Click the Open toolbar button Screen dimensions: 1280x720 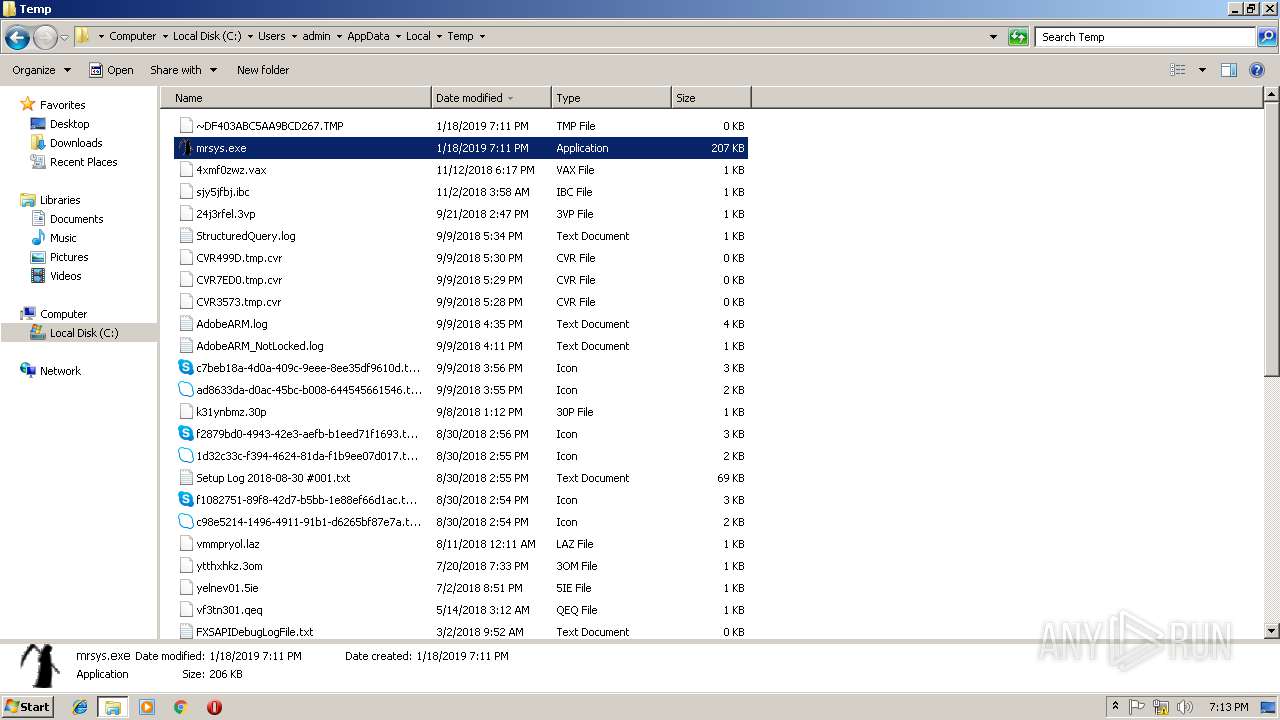pos(111,70)
